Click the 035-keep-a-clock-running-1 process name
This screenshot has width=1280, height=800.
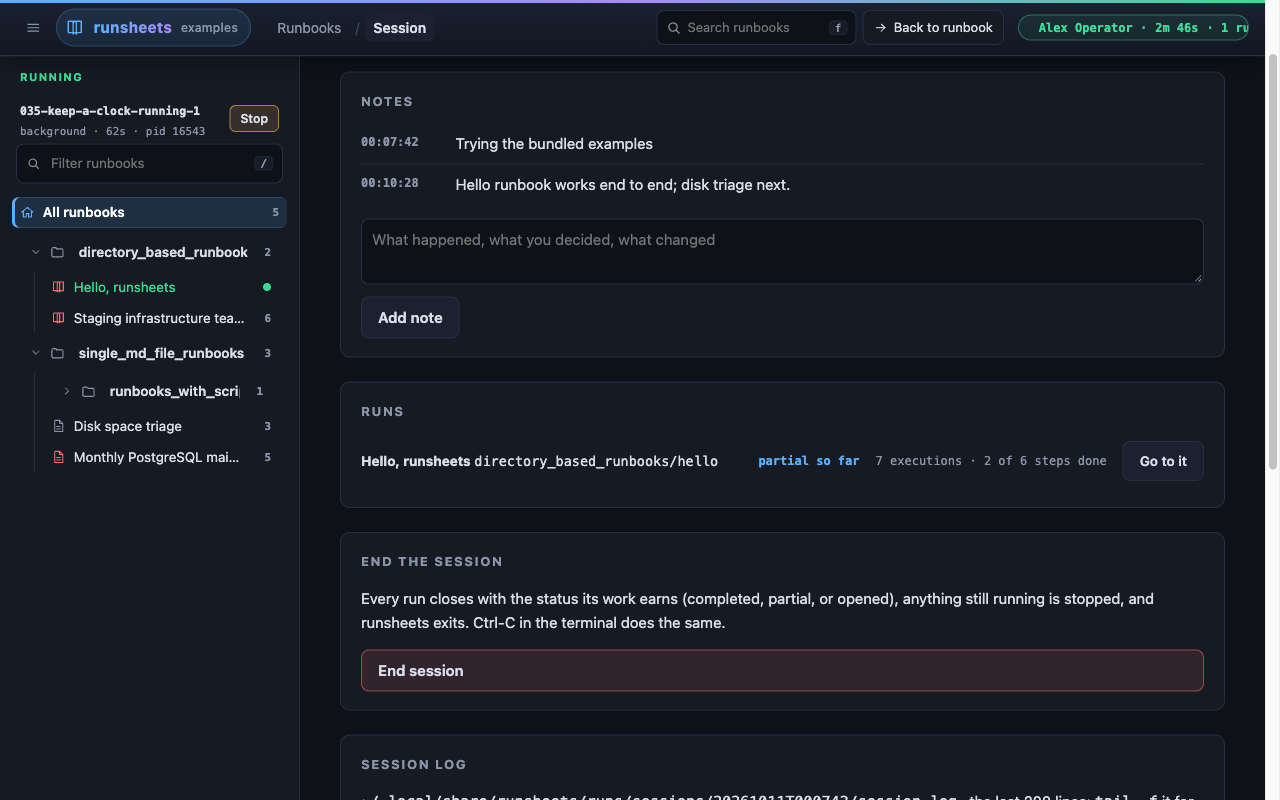click(110, 111)
